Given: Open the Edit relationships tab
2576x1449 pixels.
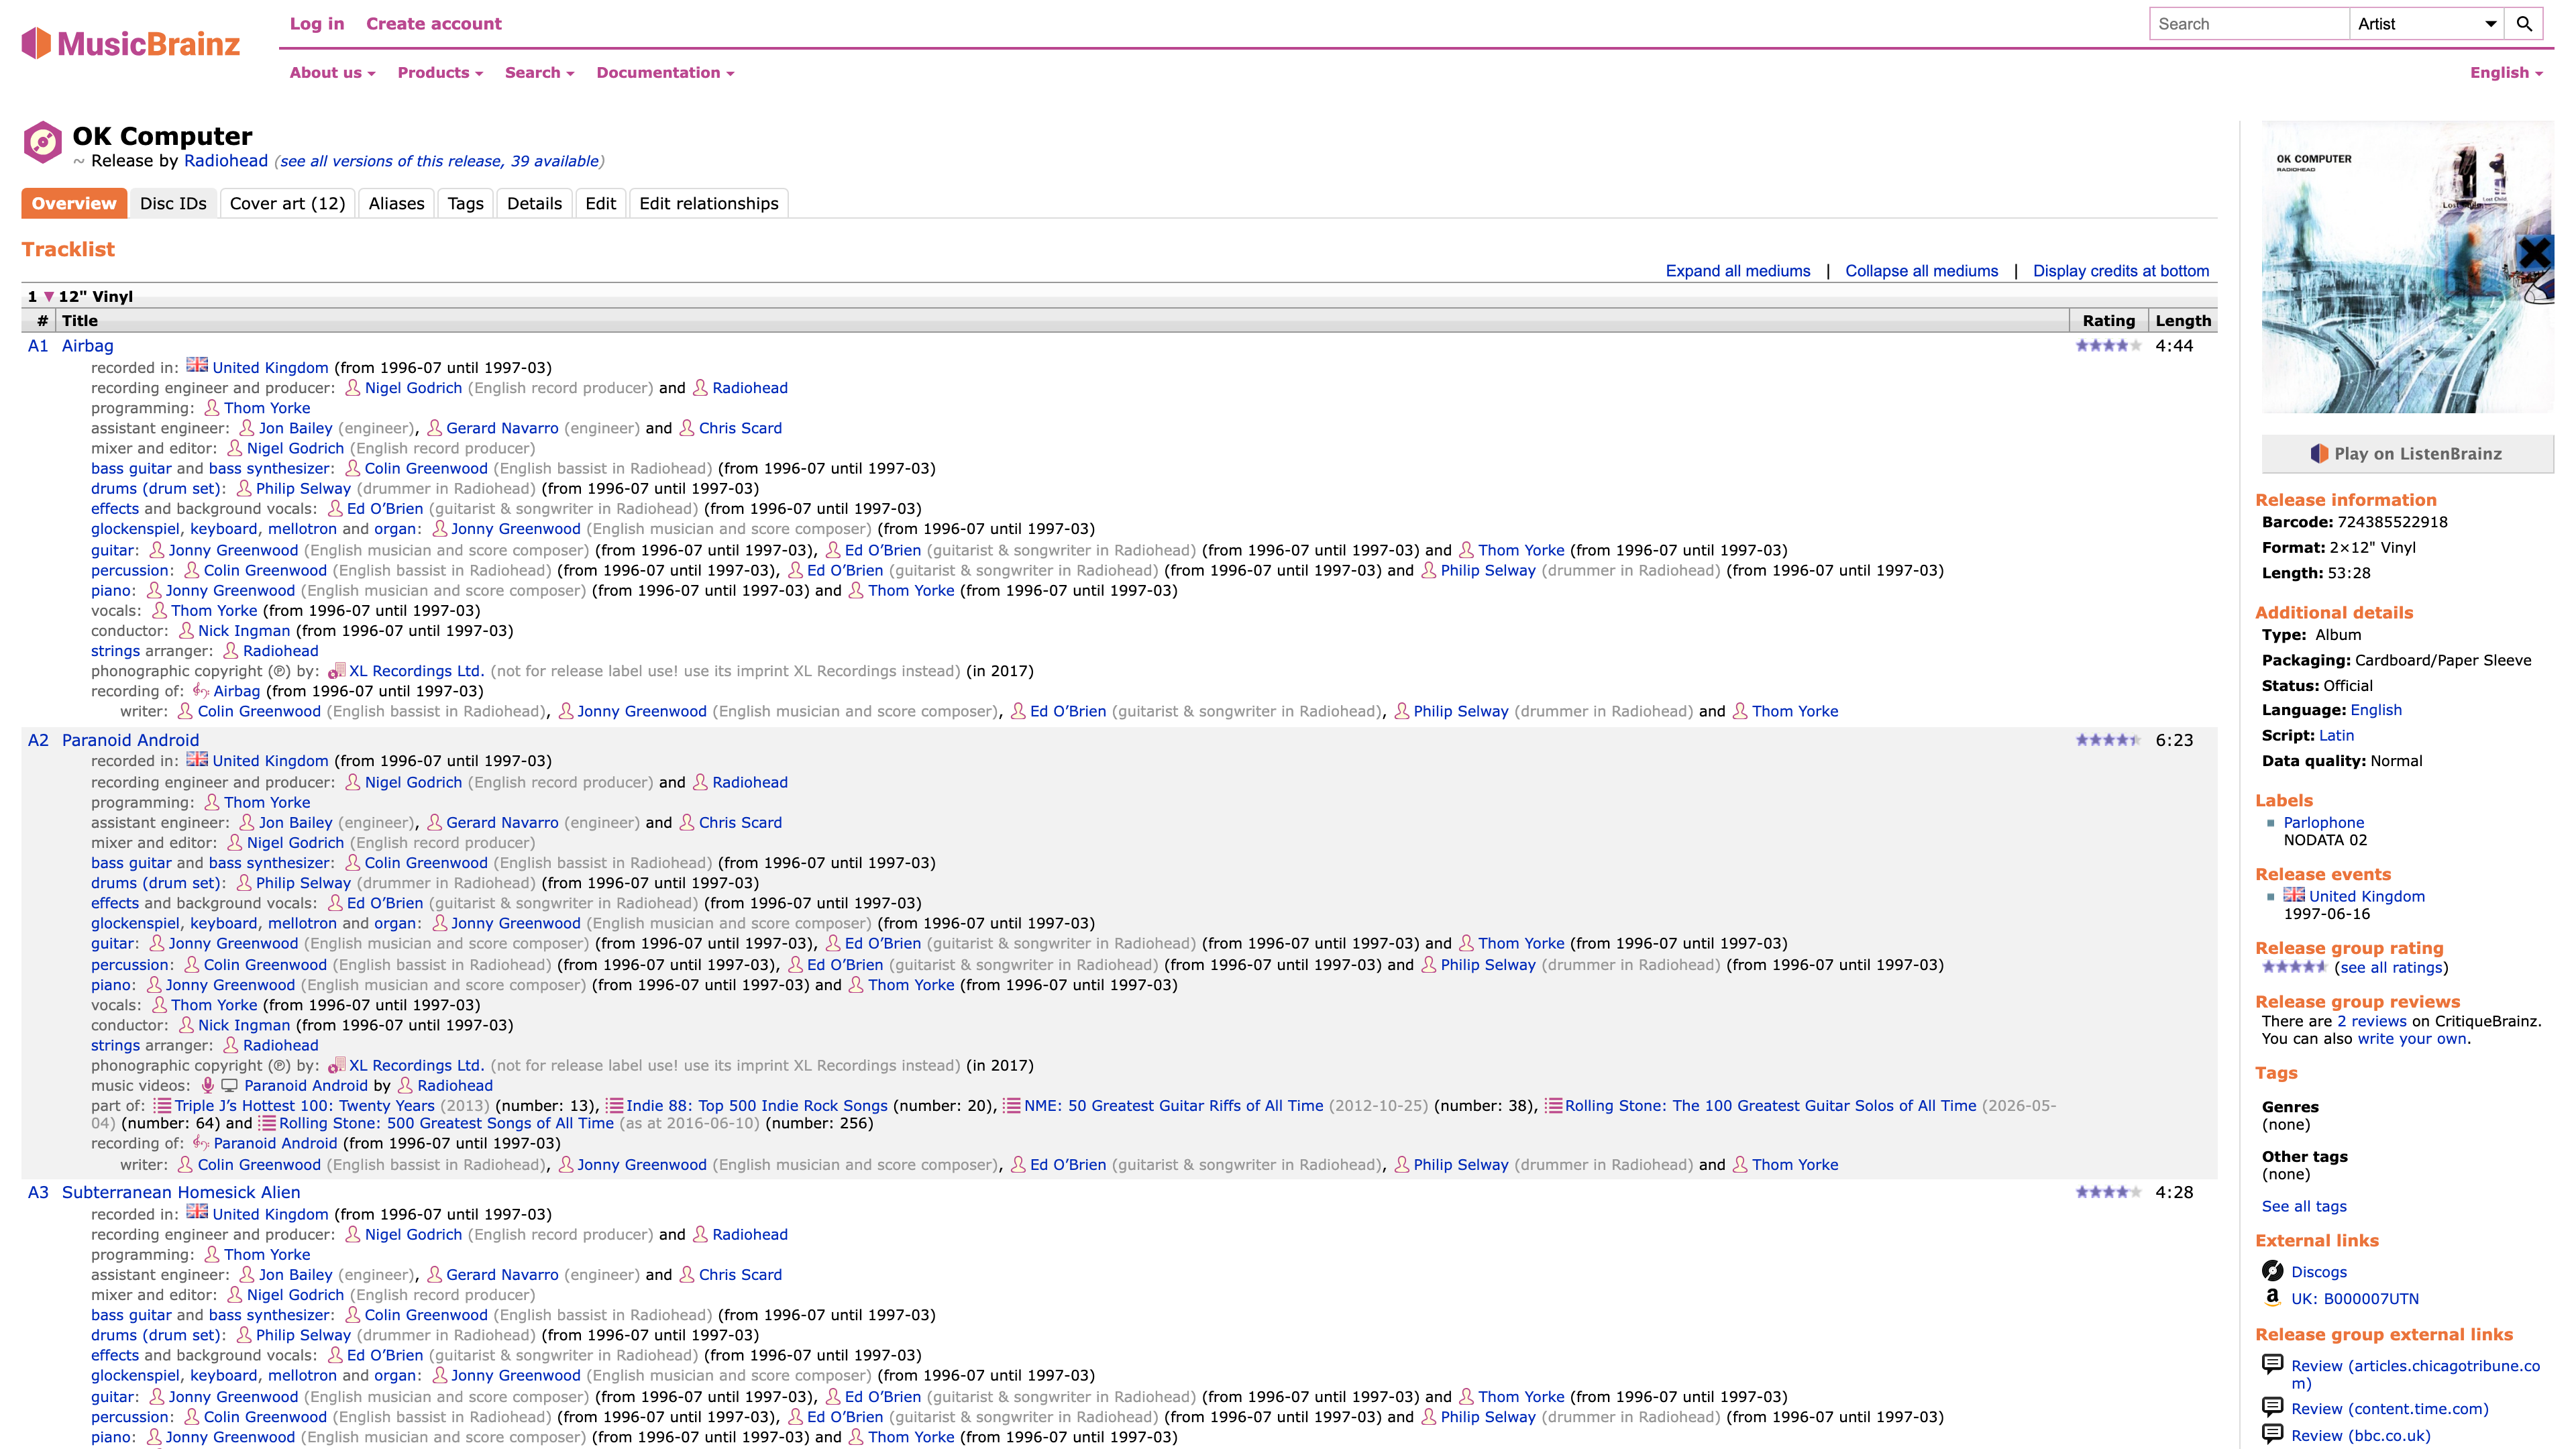Looking at the screenshot, I should [x=708, y=203].
